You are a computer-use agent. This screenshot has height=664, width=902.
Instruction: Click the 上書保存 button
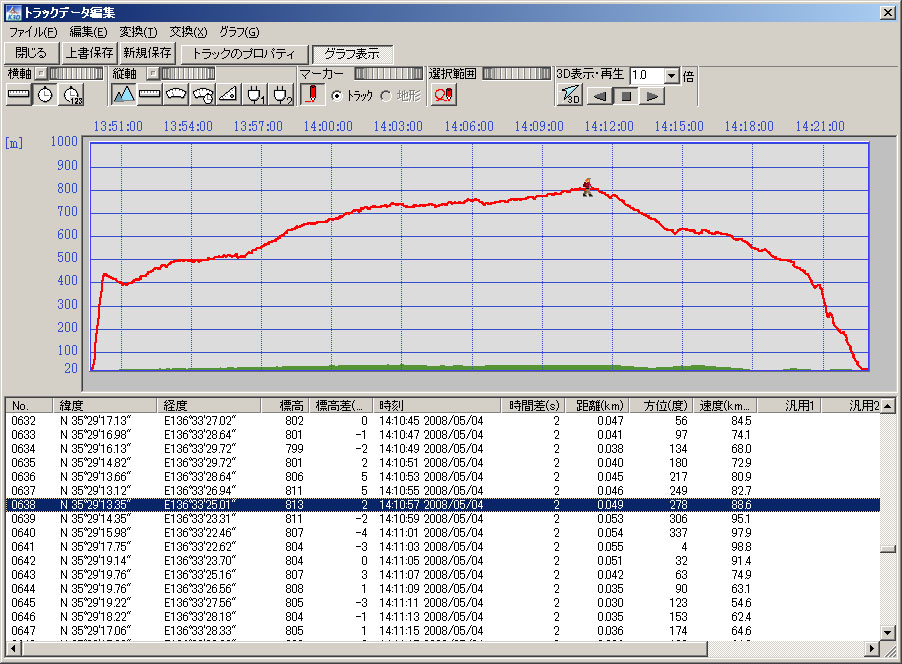(88, 53)
